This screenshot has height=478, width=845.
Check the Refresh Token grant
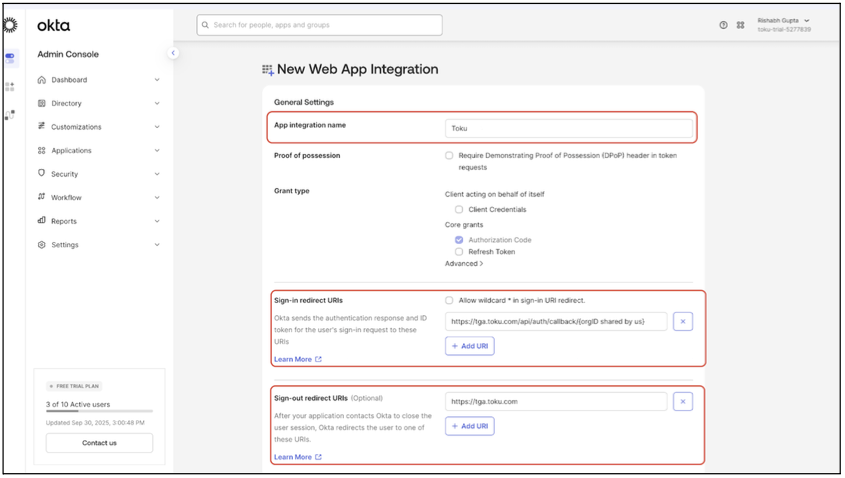(x=459, y=252)
